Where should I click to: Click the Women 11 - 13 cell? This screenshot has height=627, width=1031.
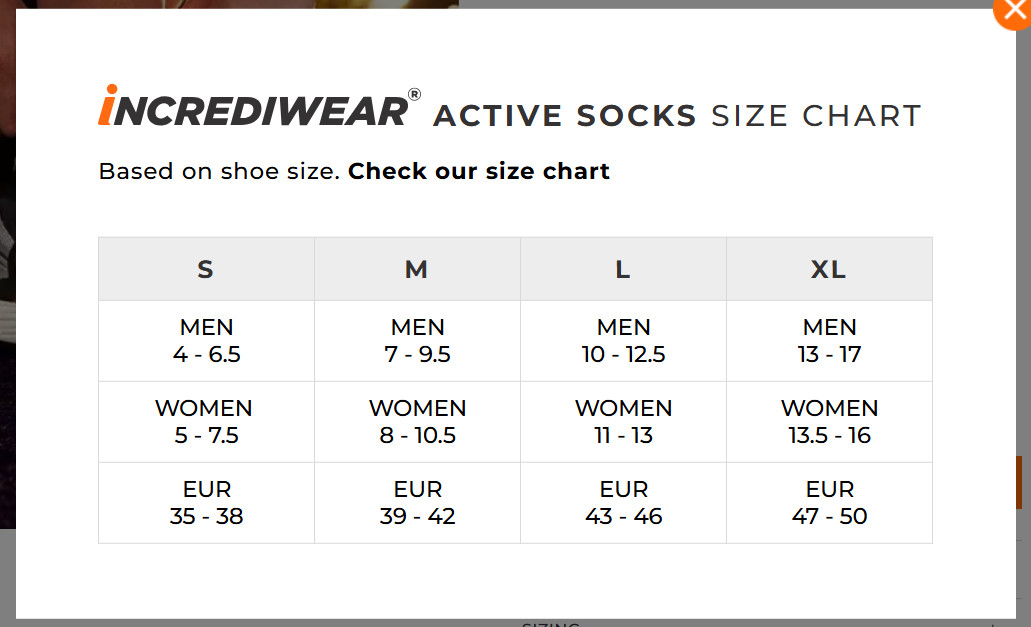pos(623,422)
